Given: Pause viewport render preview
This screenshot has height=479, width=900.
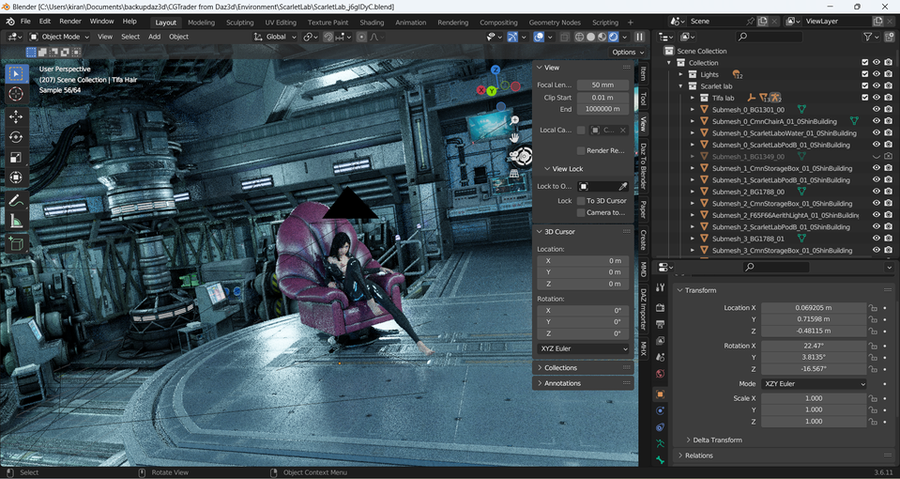Looking at the screenshot, I should (640, 37).
